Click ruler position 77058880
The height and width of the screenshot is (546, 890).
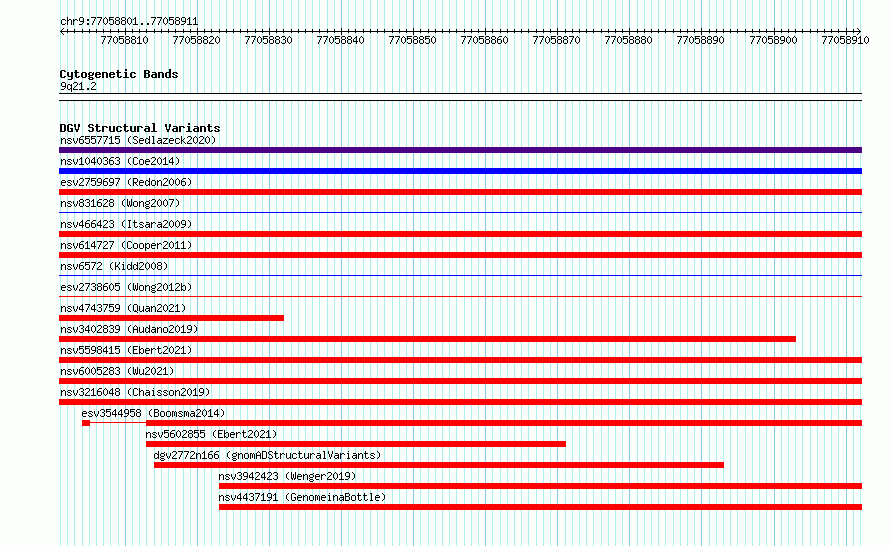point(628,40)
